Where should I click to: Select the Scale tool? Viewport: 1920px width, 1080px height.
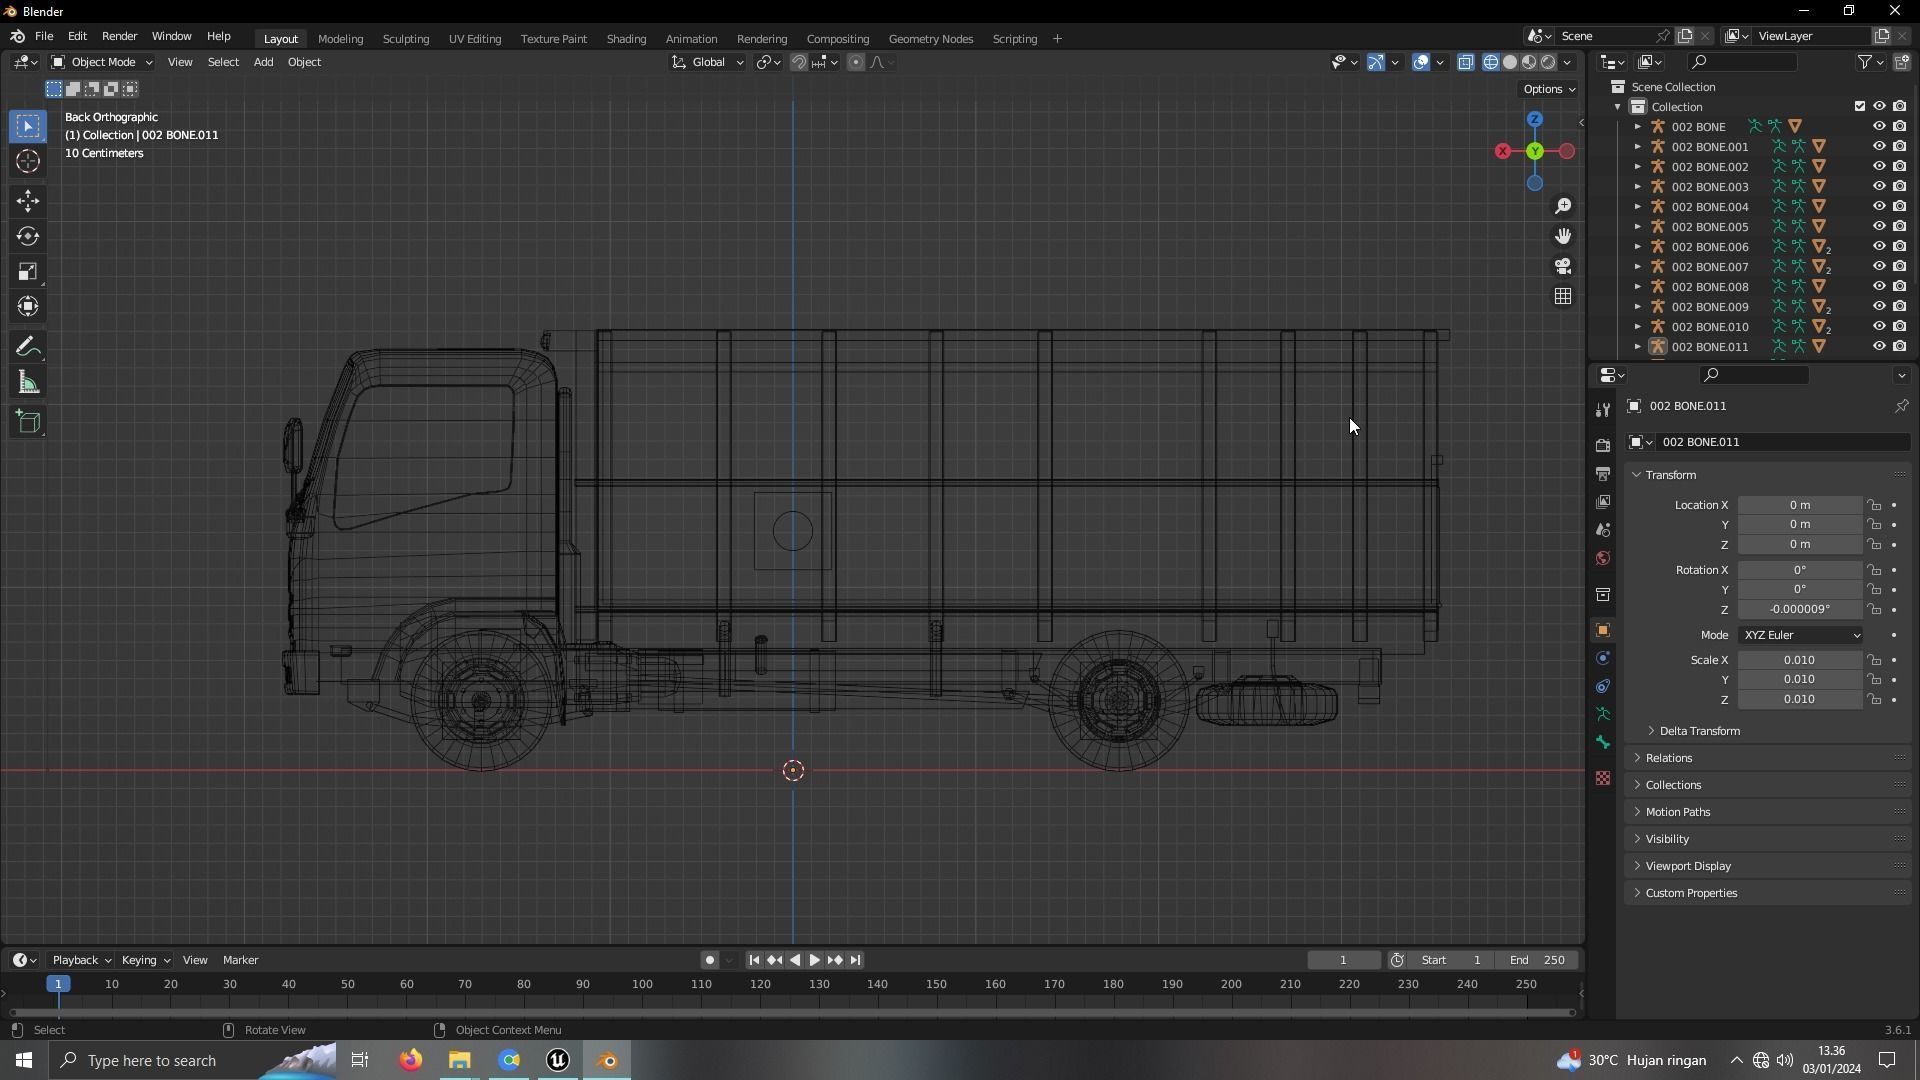click(28, 271)
